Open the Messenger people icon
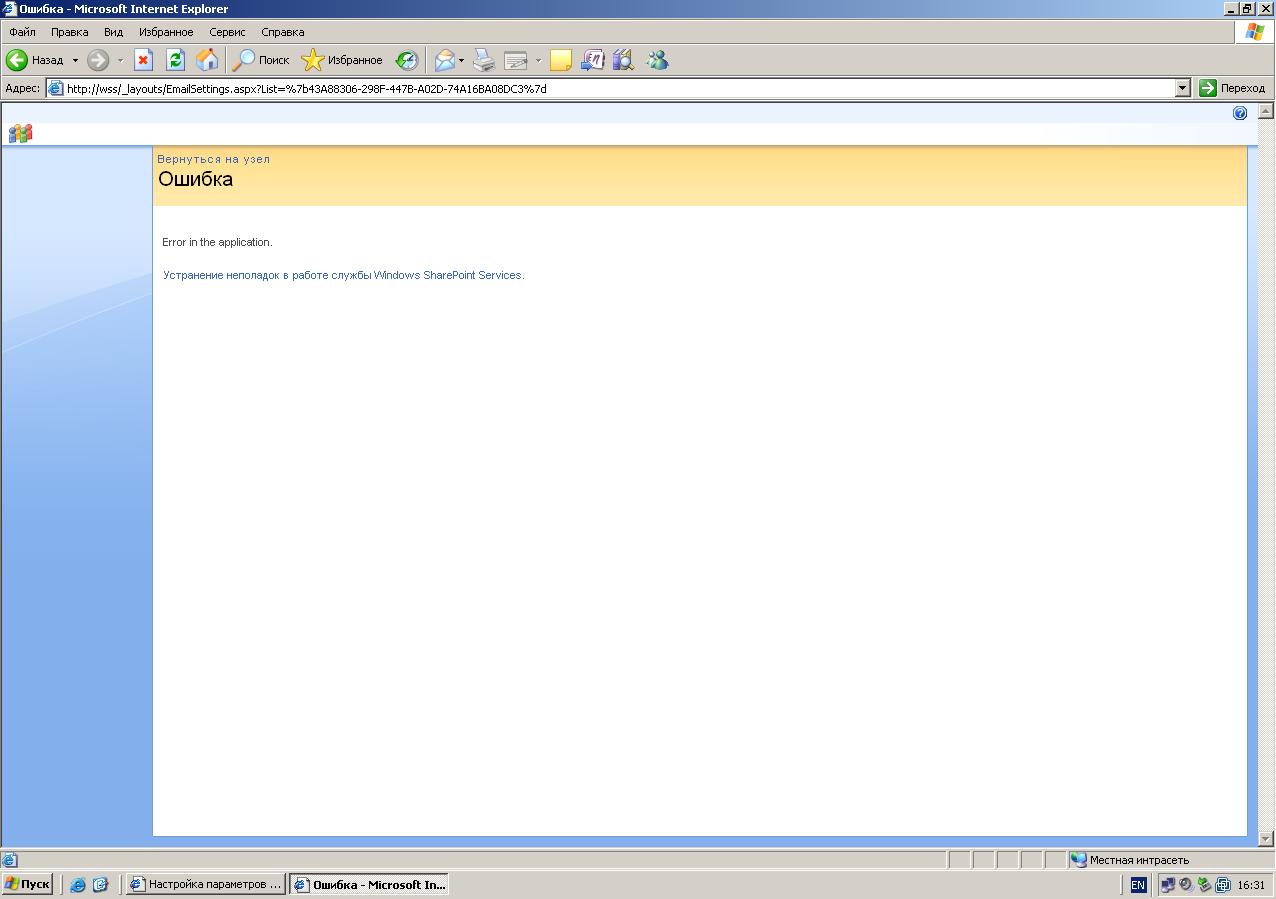The width and height of the screenshot is (1276, 899). pyautogui.click(x=657, y=60)
